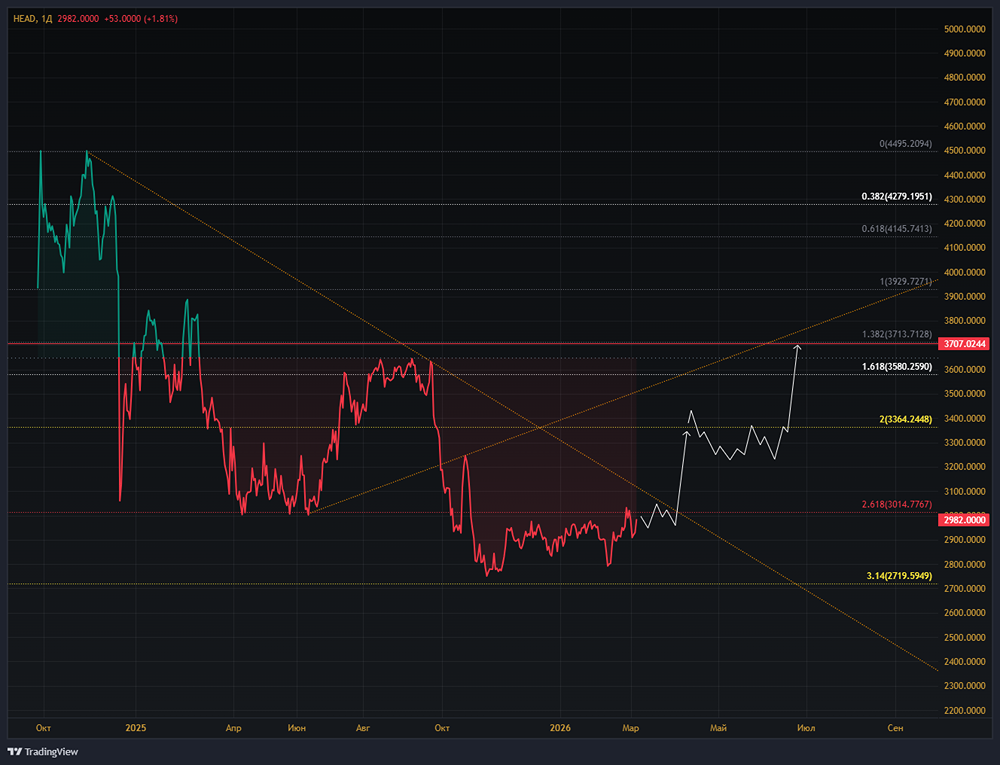
Task: Click 2400.0000 on the price axis
Action: tap(965, 662)
